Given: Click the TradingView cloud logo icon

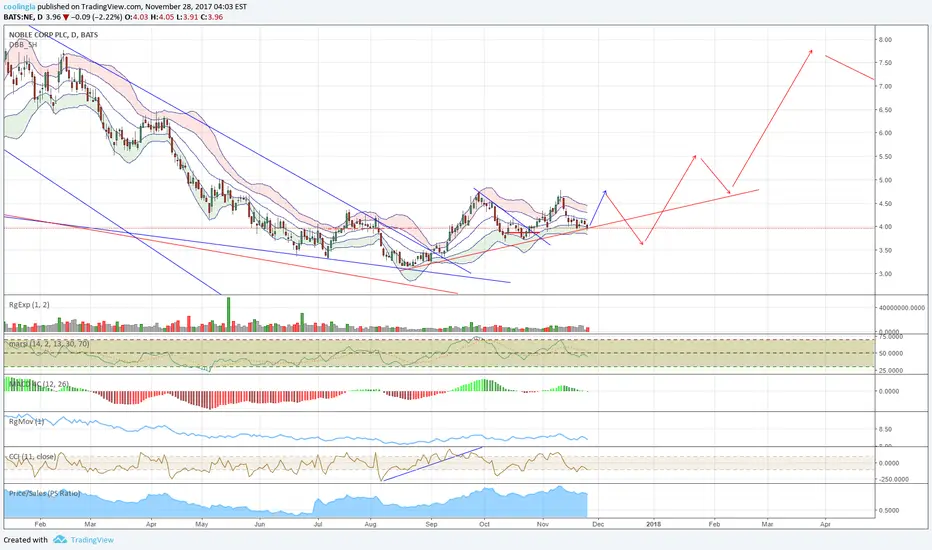Looking at the screenshot, I should tap(59, 540).
